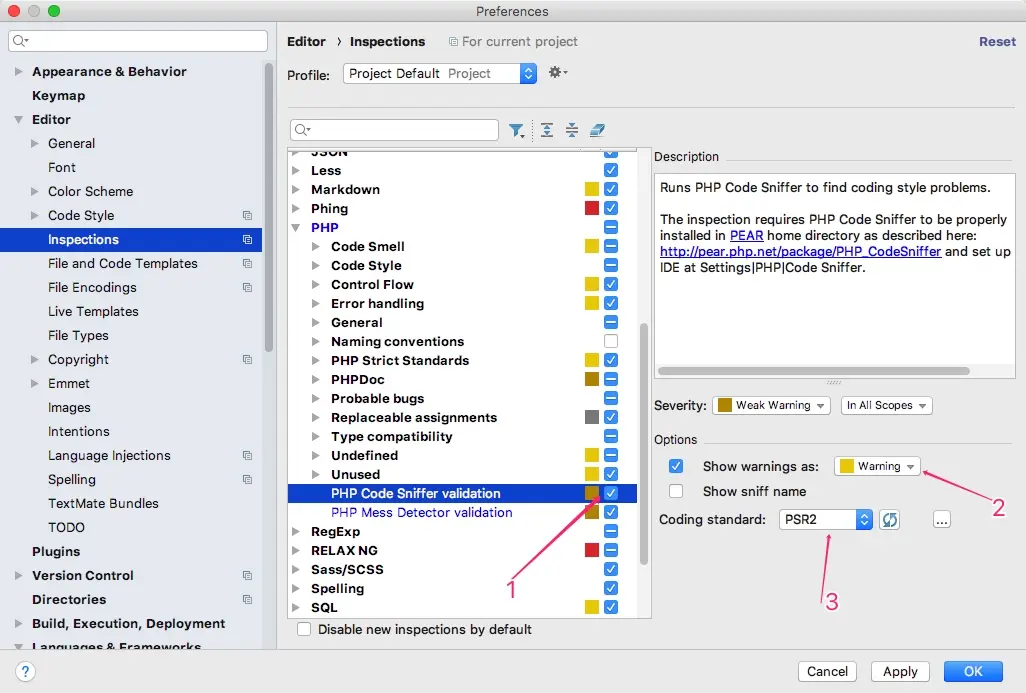
Task: Open the inspections filter funnel icon
Action: pos(516,130)
